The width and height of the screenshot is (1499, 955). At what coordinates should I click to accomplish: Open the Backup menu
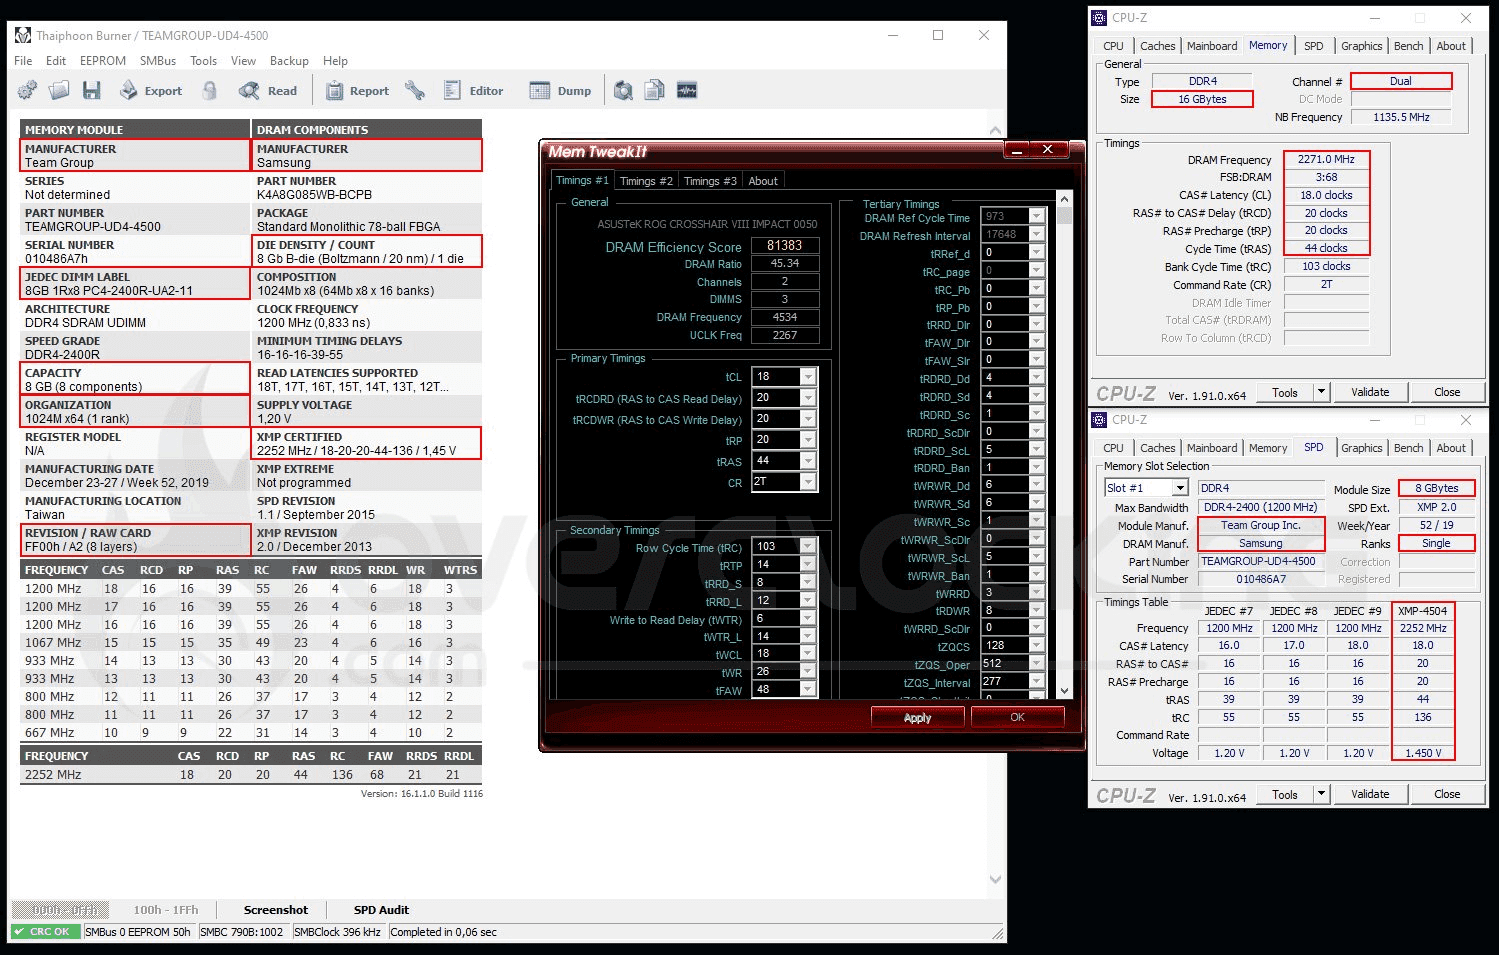point(289,61)
